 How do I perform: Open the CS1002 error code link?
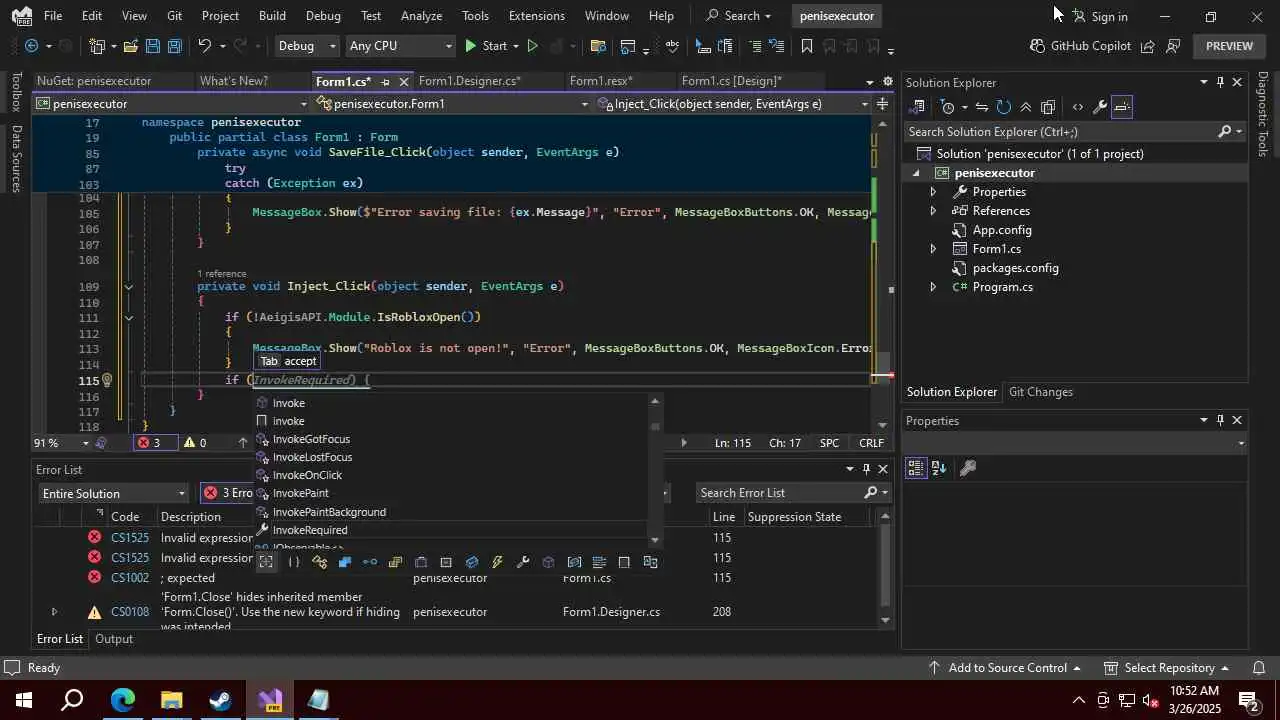point(130,578)
